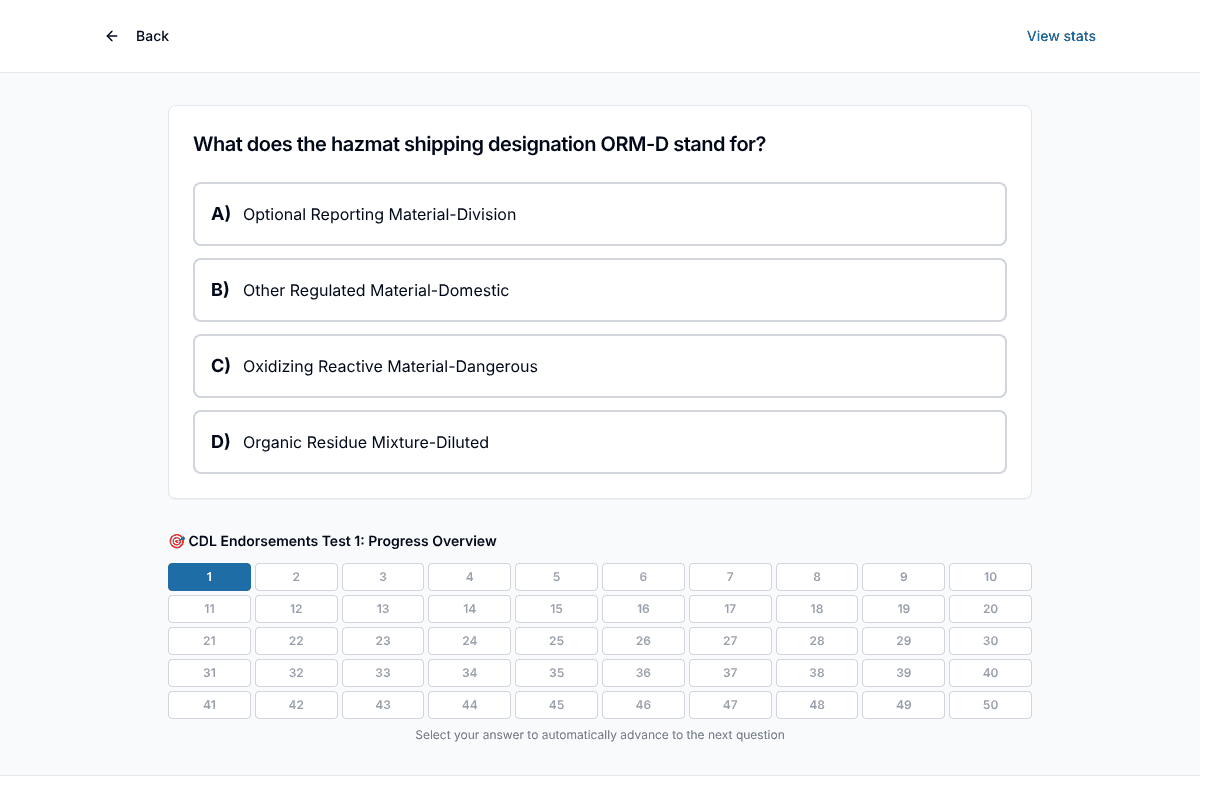1215x790 pixels.
Task: Open question 42 tile
Action: pyautogui.click(x=296, y=705)
